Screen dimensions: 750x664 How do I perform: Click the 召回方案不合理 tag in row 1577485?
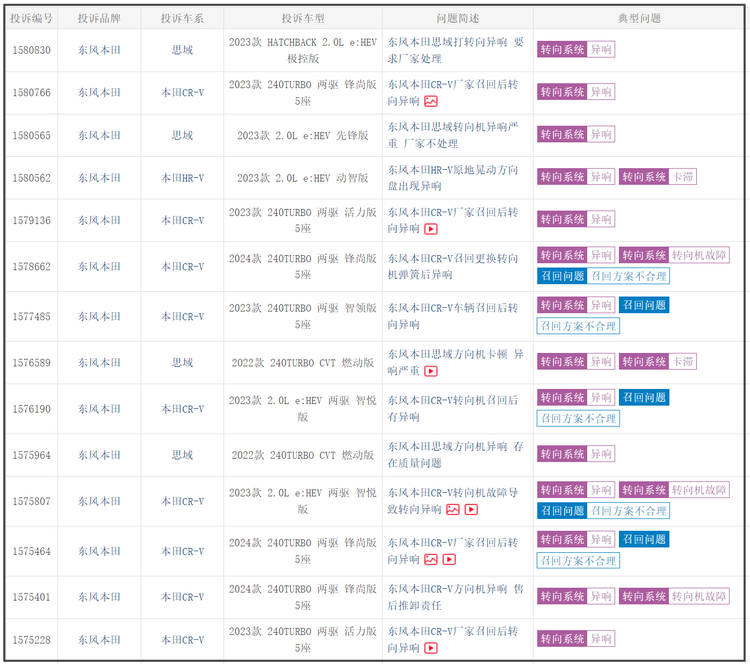click(578, 326)
